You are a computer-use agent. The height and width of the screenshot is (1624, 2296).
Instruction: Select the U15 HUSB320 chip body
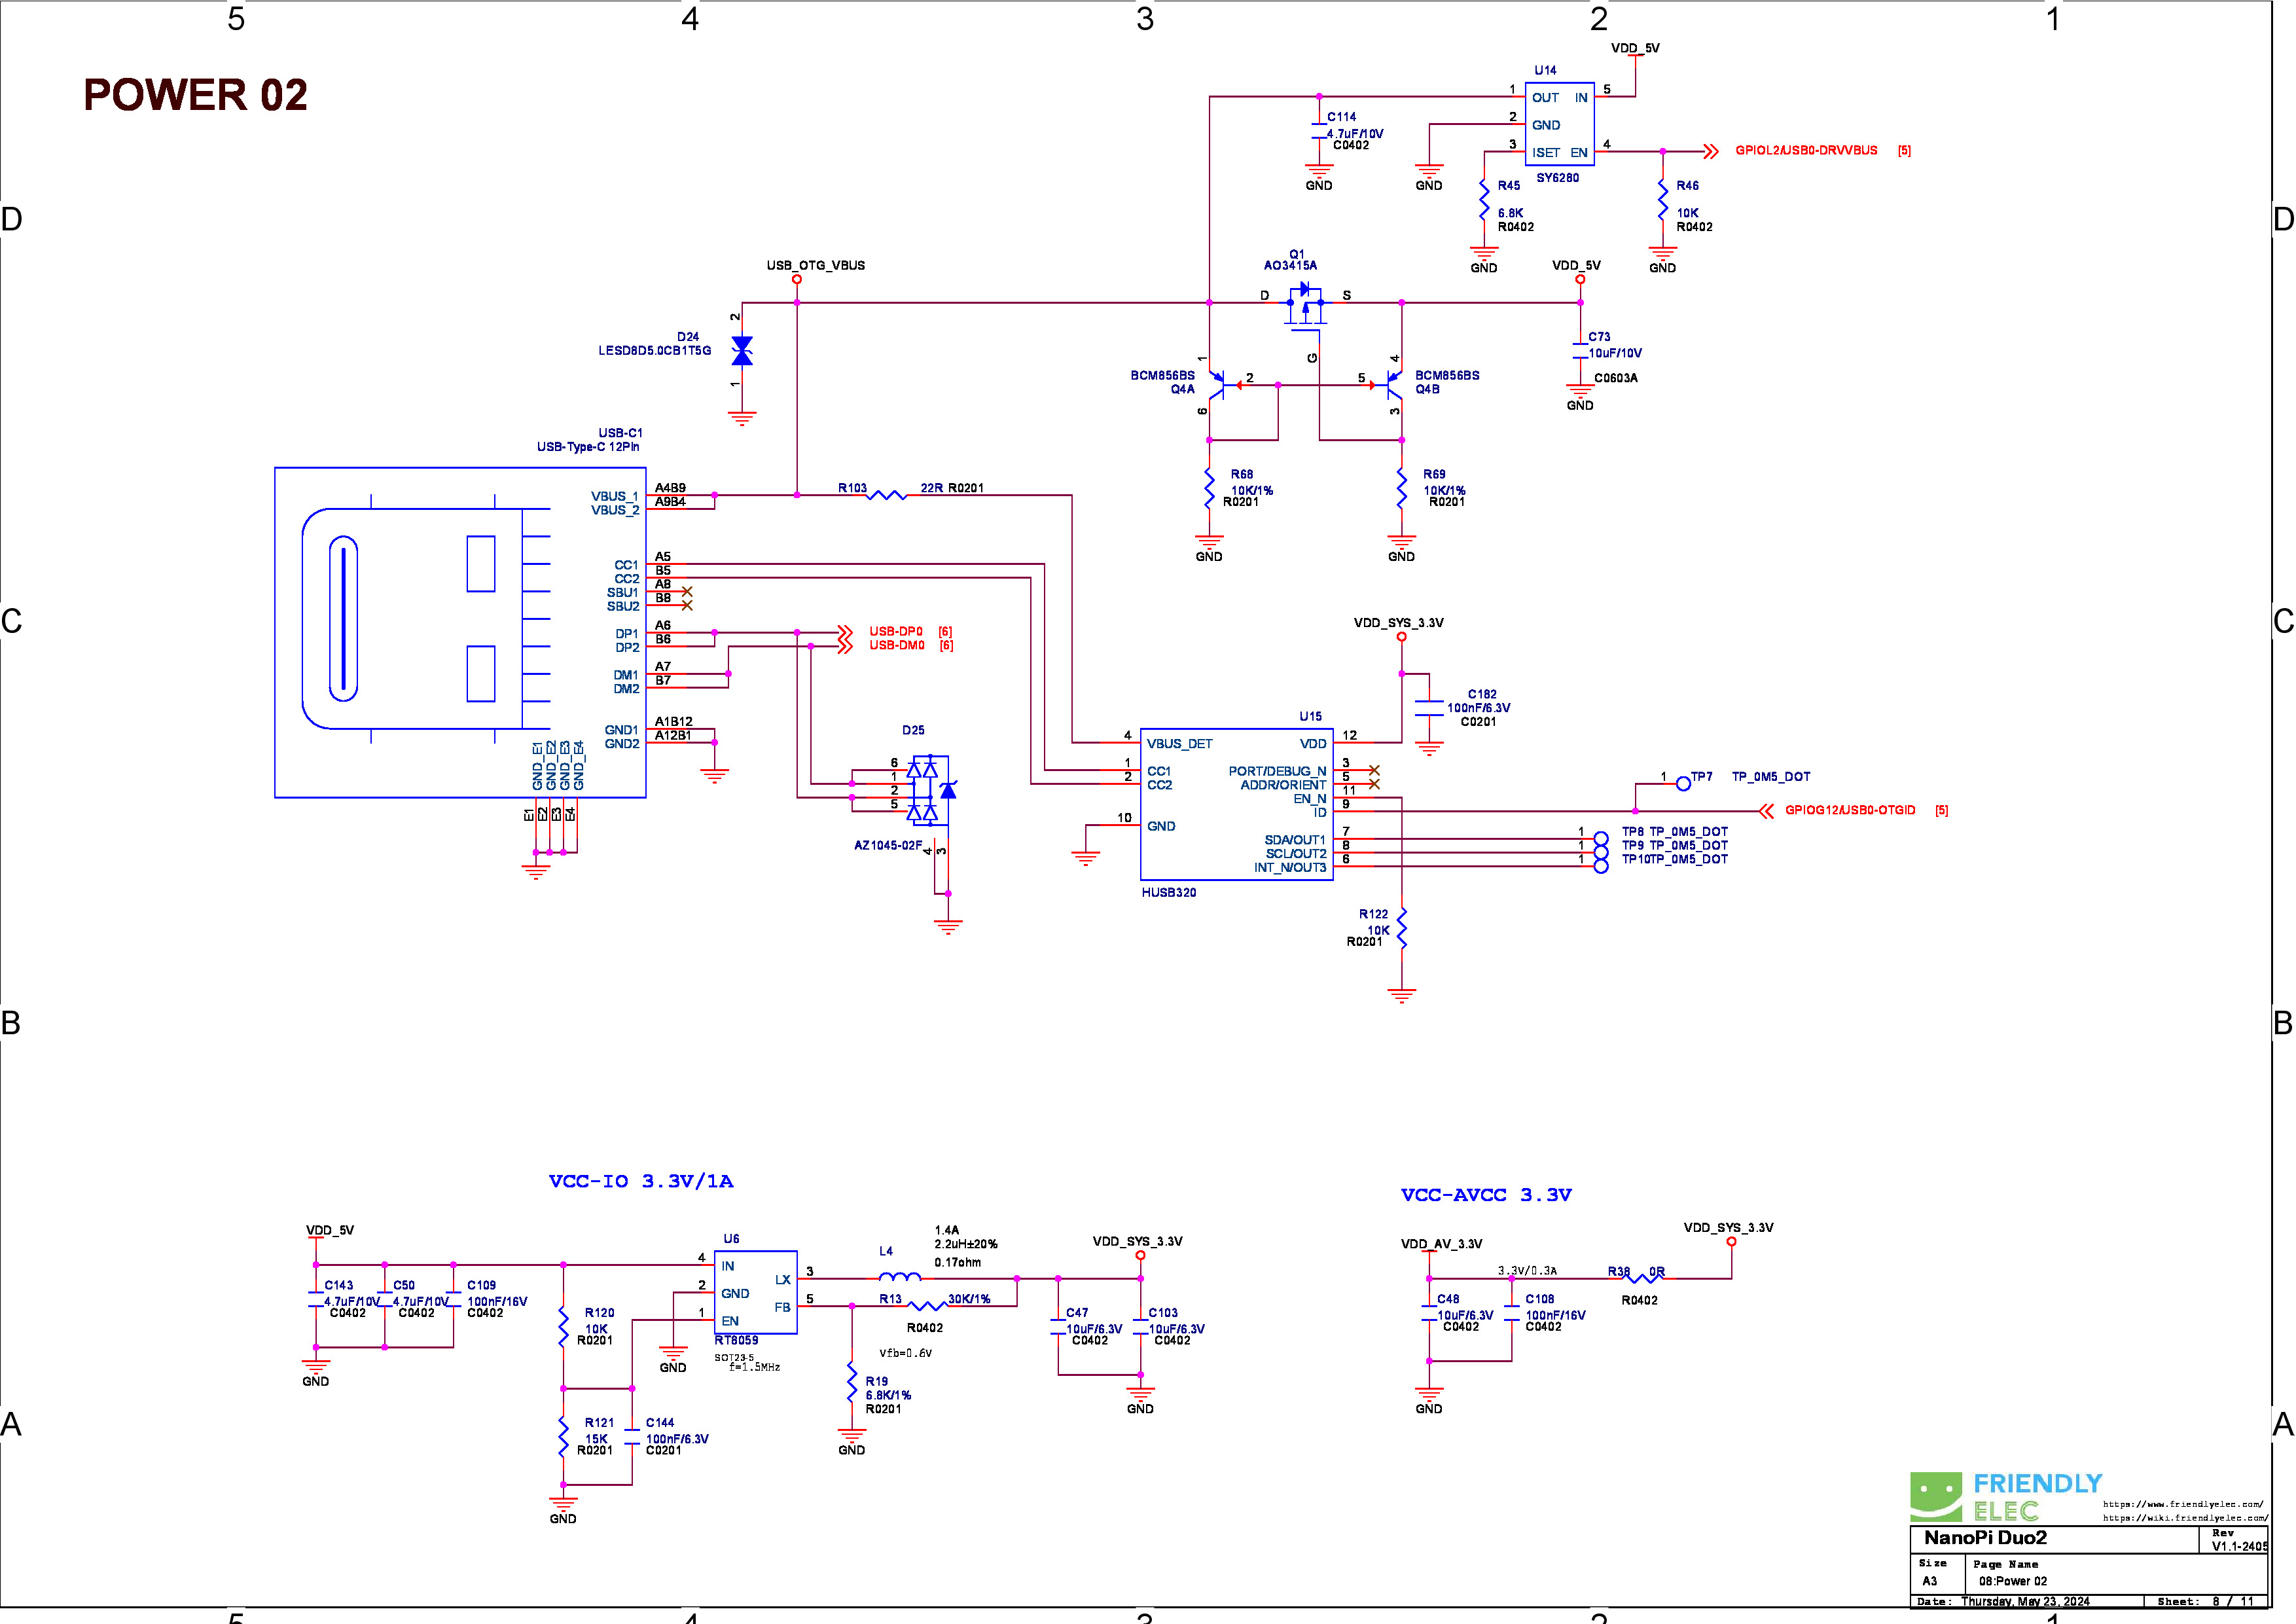click(x=1236, y=804)
